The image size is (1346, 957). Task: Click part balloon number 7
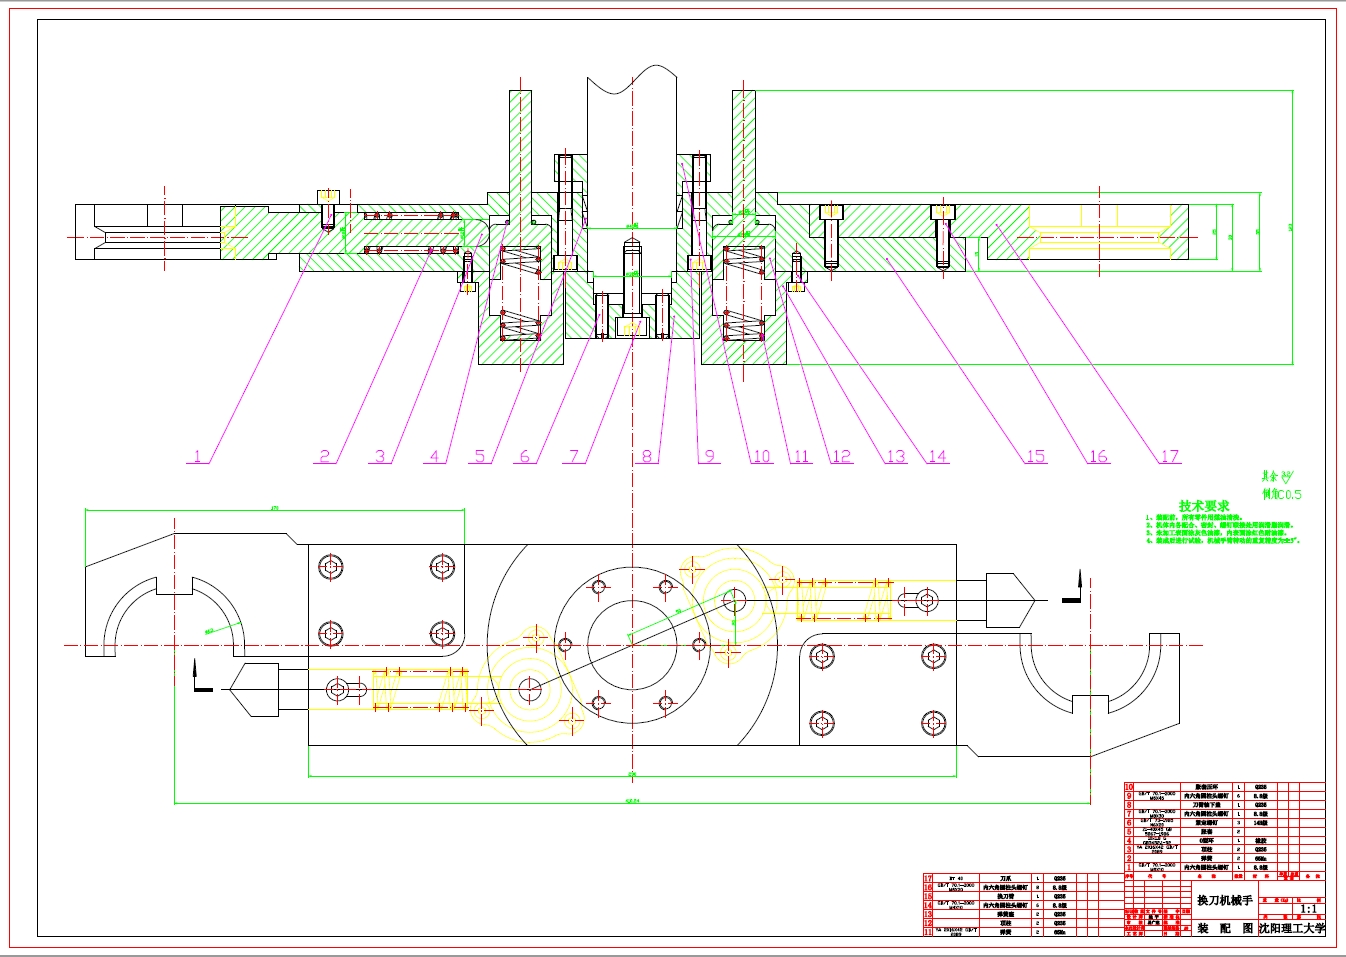click(574, 456)
